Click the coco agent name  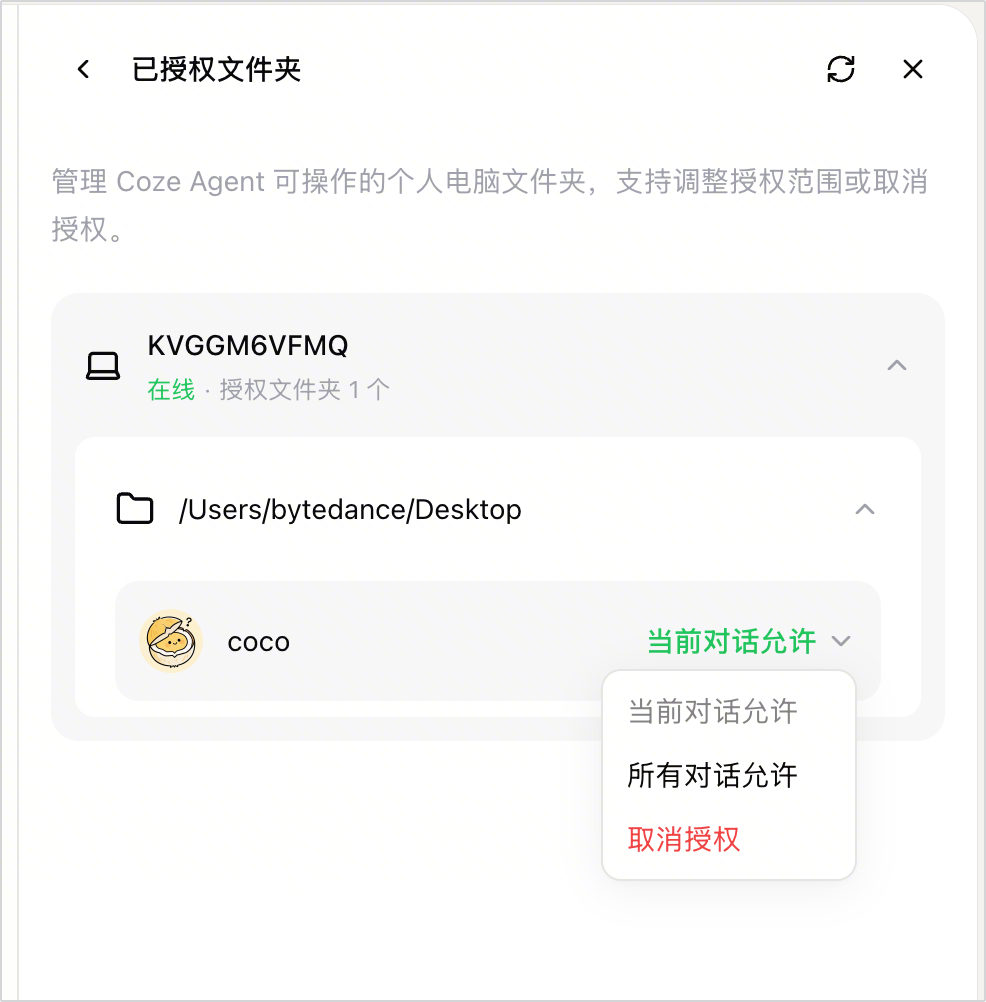259,642
